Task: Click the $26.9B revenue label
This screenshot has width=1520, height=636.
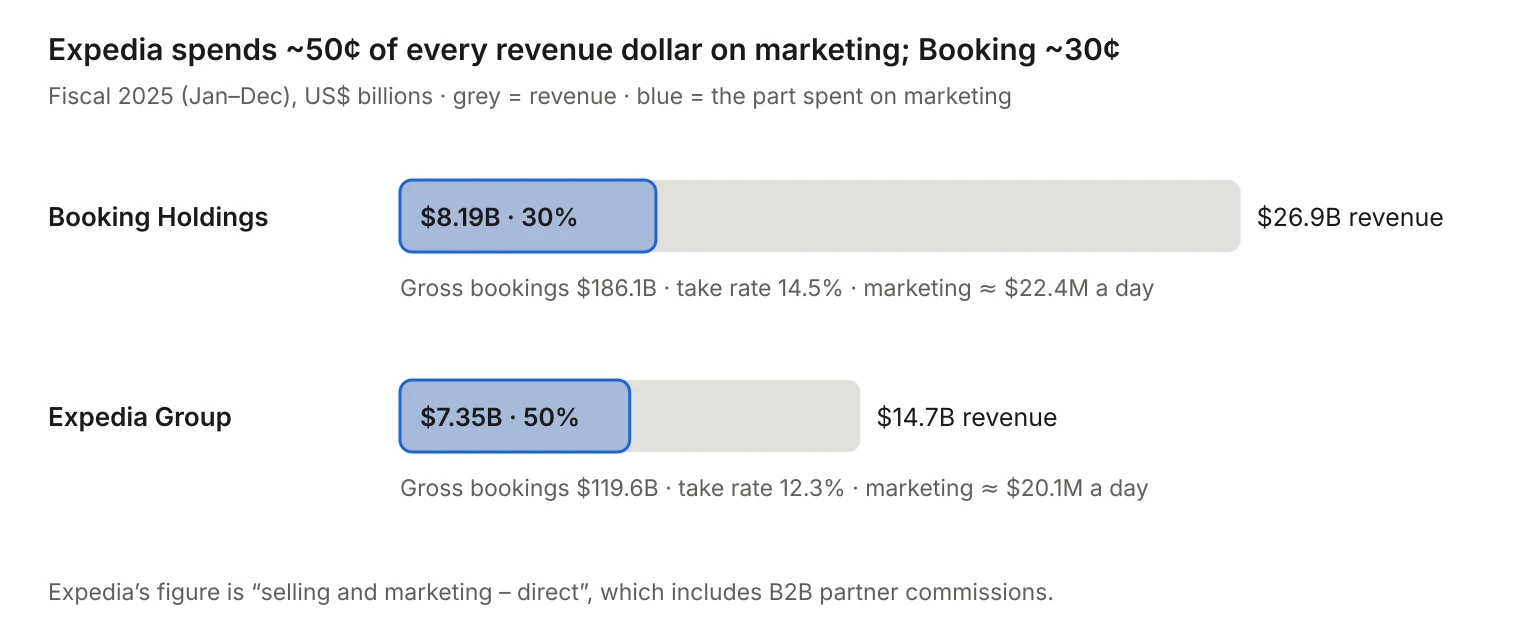Action: pos(1350,217)
